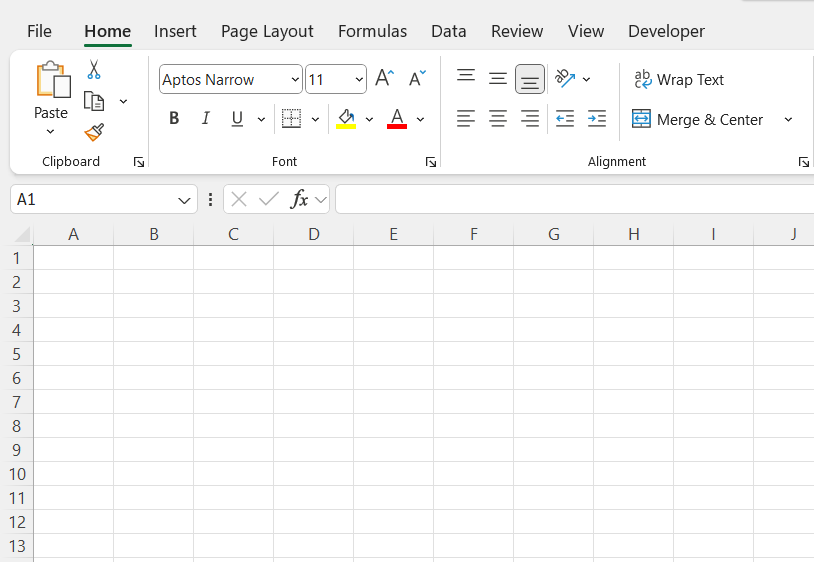Screen dimensions: 814x562
Task: Expand insert function dropdown beside fx
Action: 321,199
